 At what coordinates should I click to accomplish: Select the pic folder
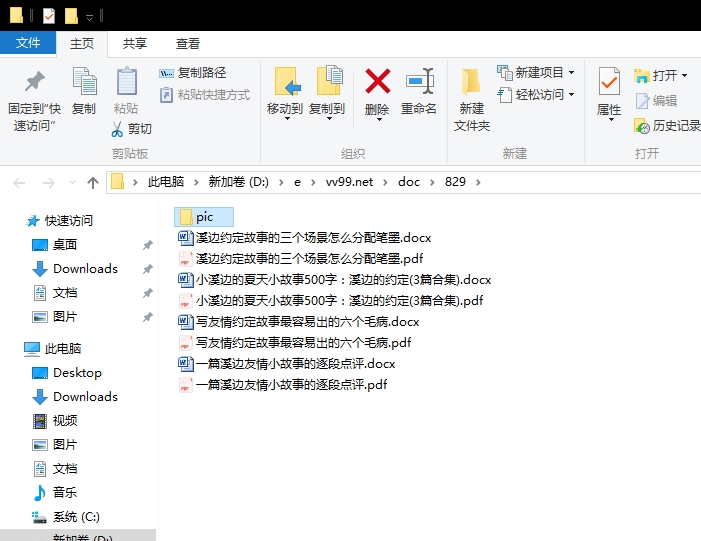coord(204,217)
